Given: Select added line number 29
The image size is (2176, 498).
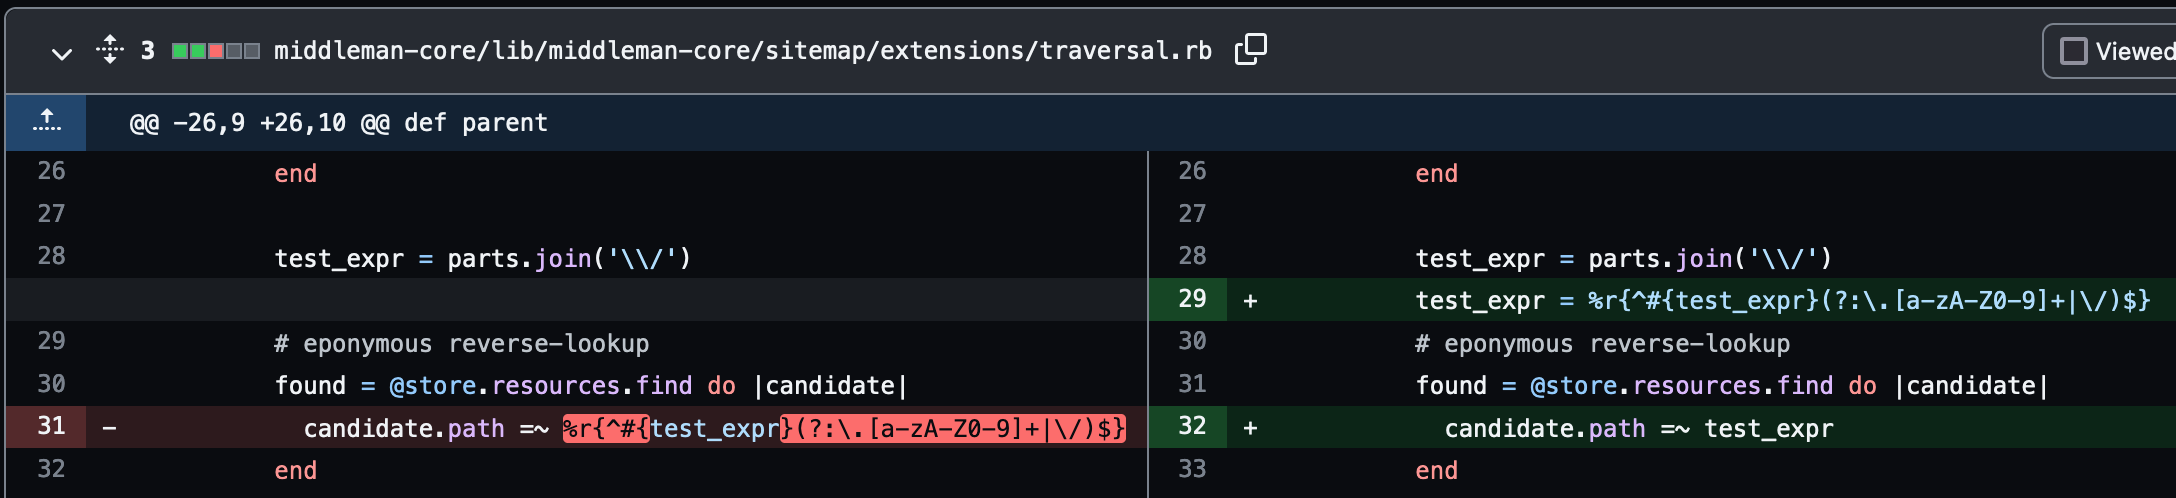Looking at the screenshot, I should click(x=1192, y=299).
